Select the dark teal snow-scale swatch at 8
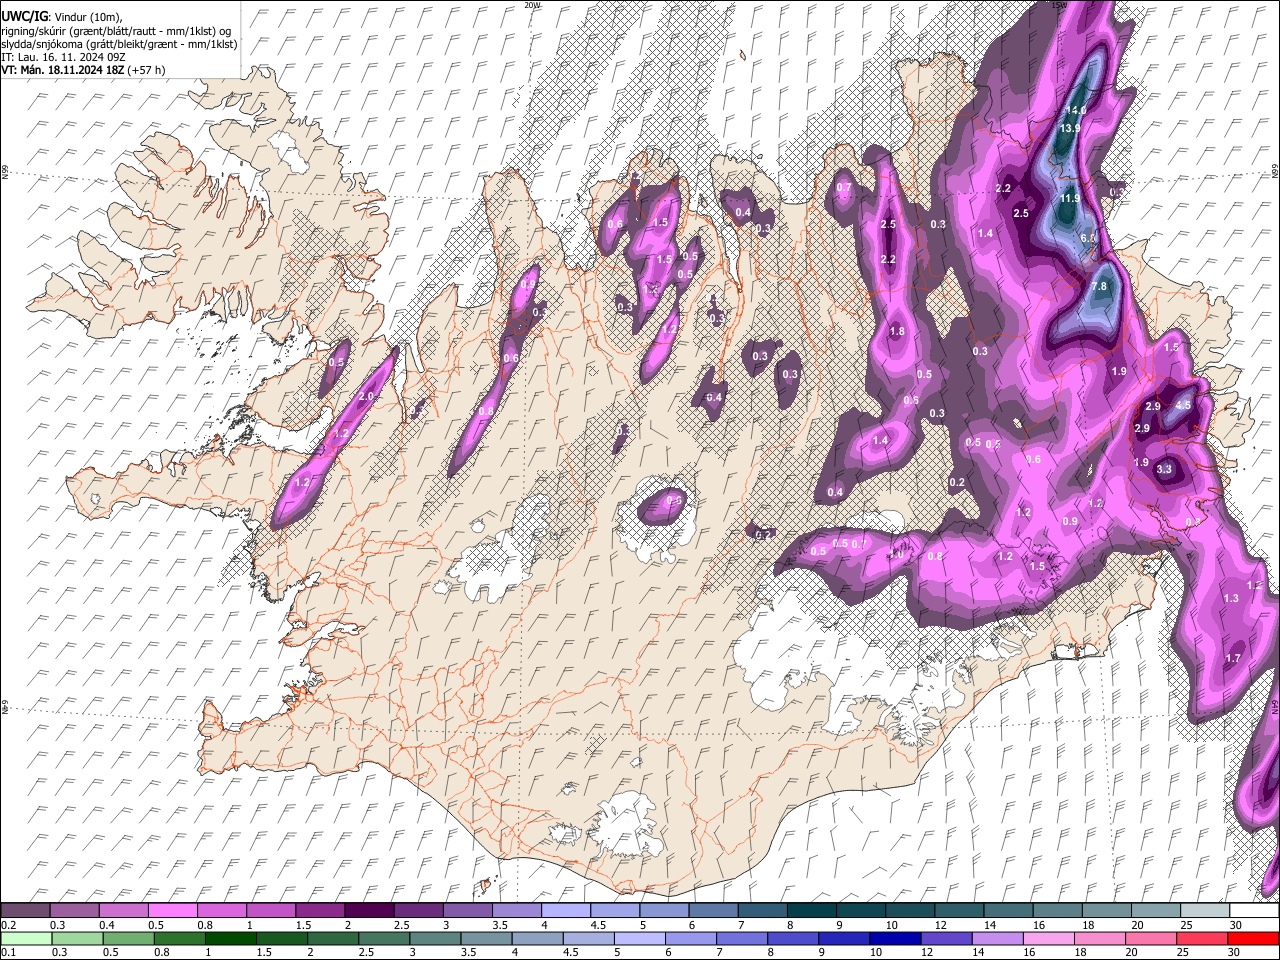Screen dimensions: 1280x960 click(811, 911)
